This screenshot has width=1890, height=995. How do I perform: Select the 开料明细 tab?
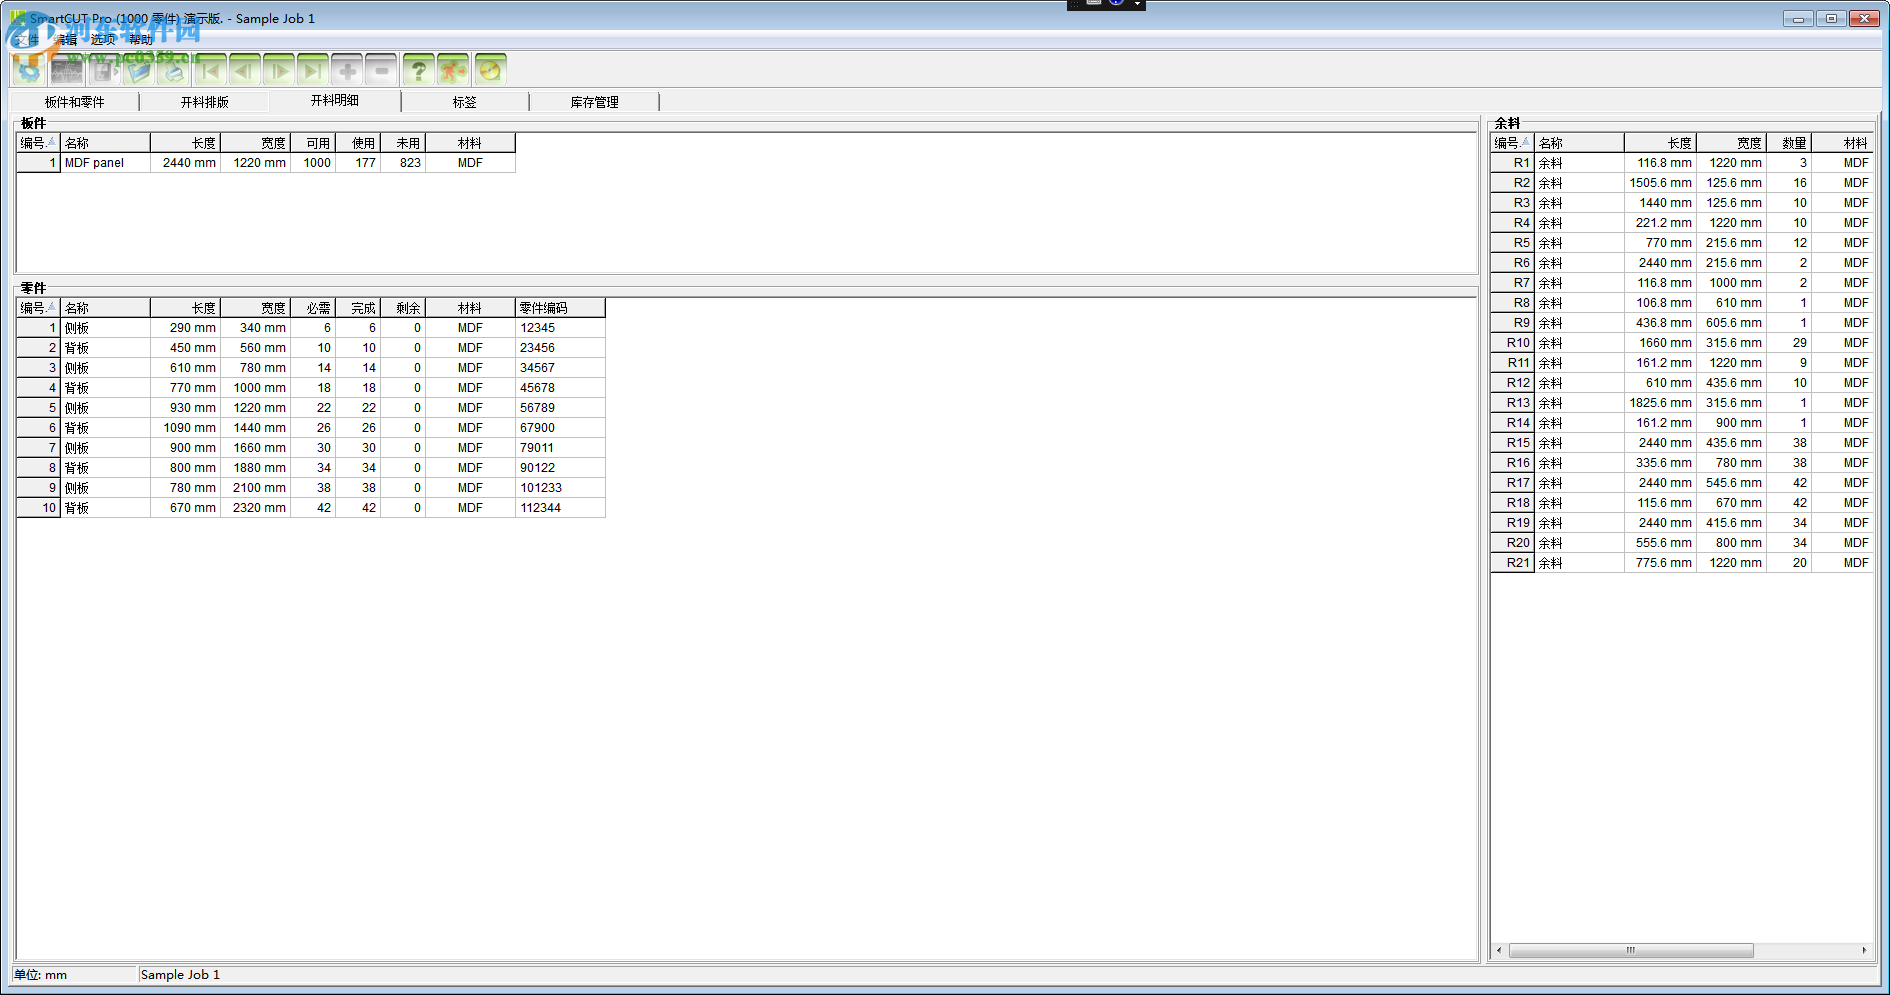pyautogui.click(x=335, y=100)
